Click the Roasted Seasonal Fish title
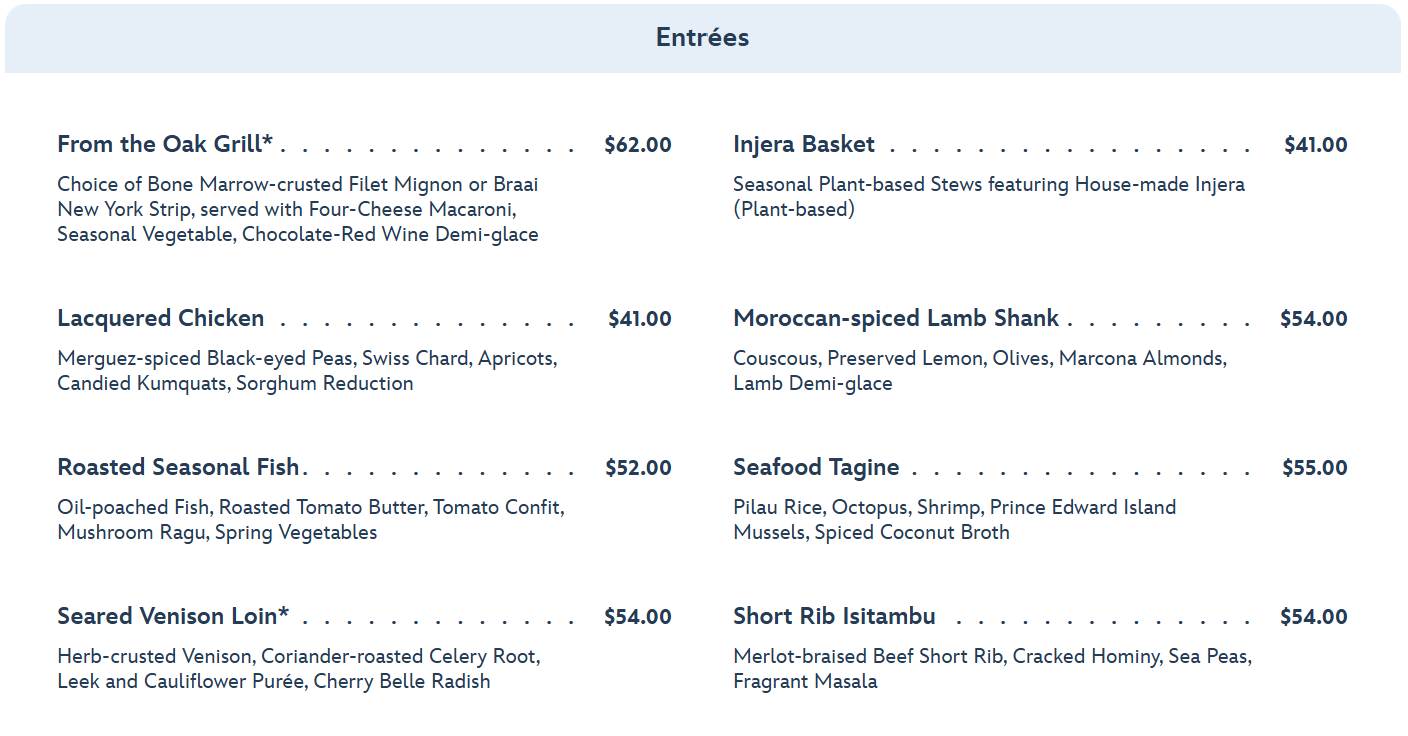This screenshot has height=736, width=1408. pyautogui.click(x=178, y=467)
